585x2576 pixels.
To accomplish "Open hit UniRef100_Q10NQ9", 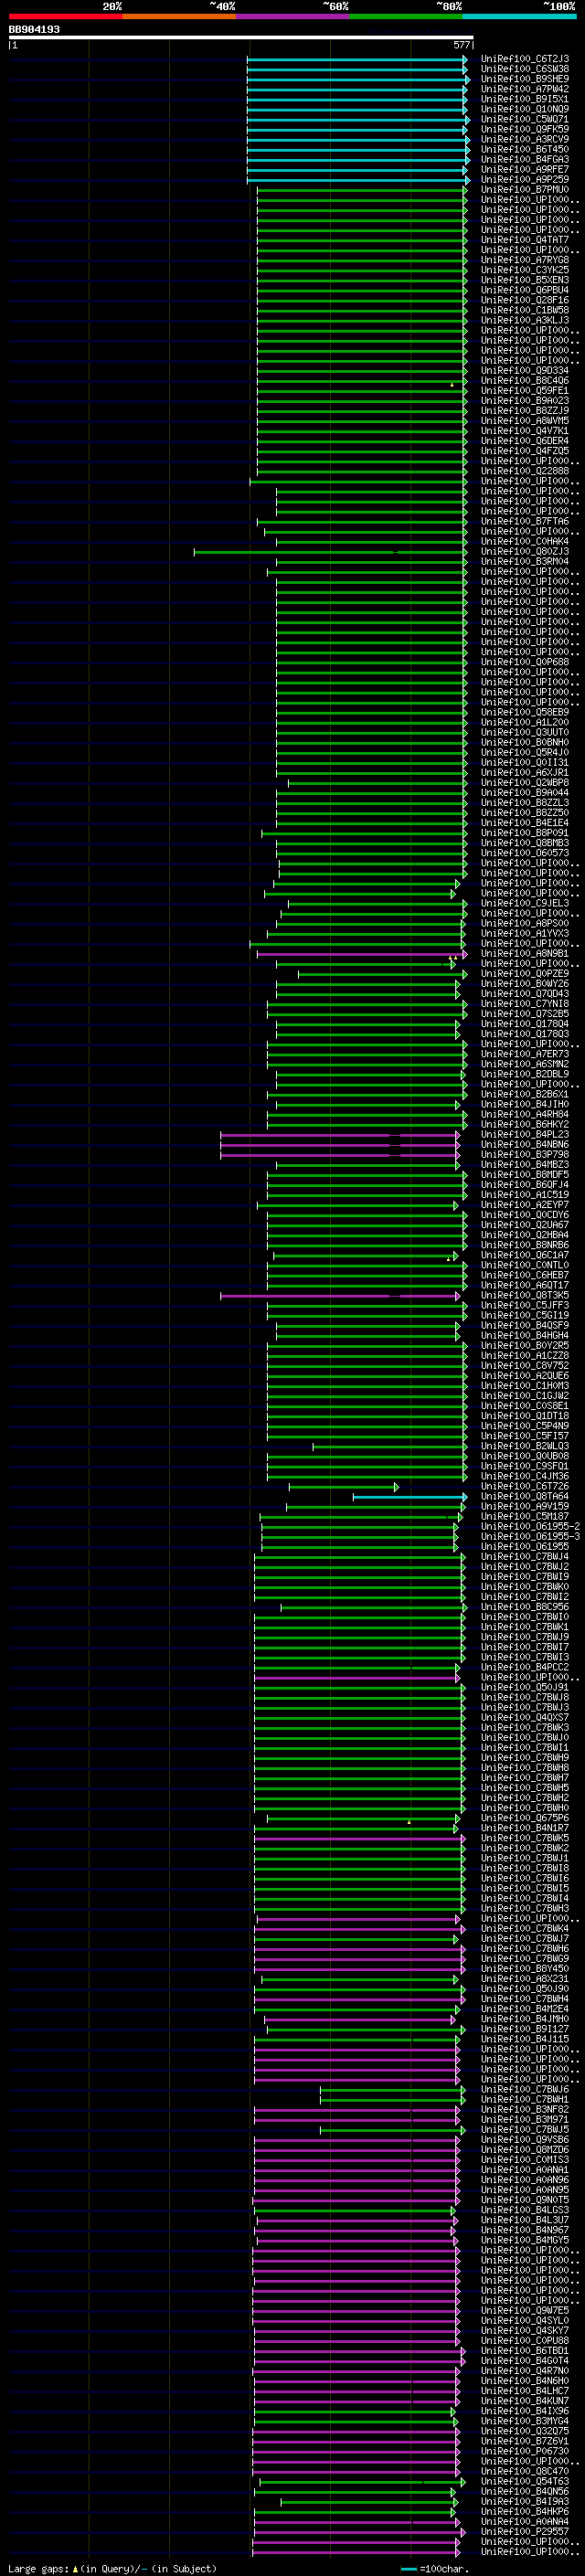I will point(525,109).
